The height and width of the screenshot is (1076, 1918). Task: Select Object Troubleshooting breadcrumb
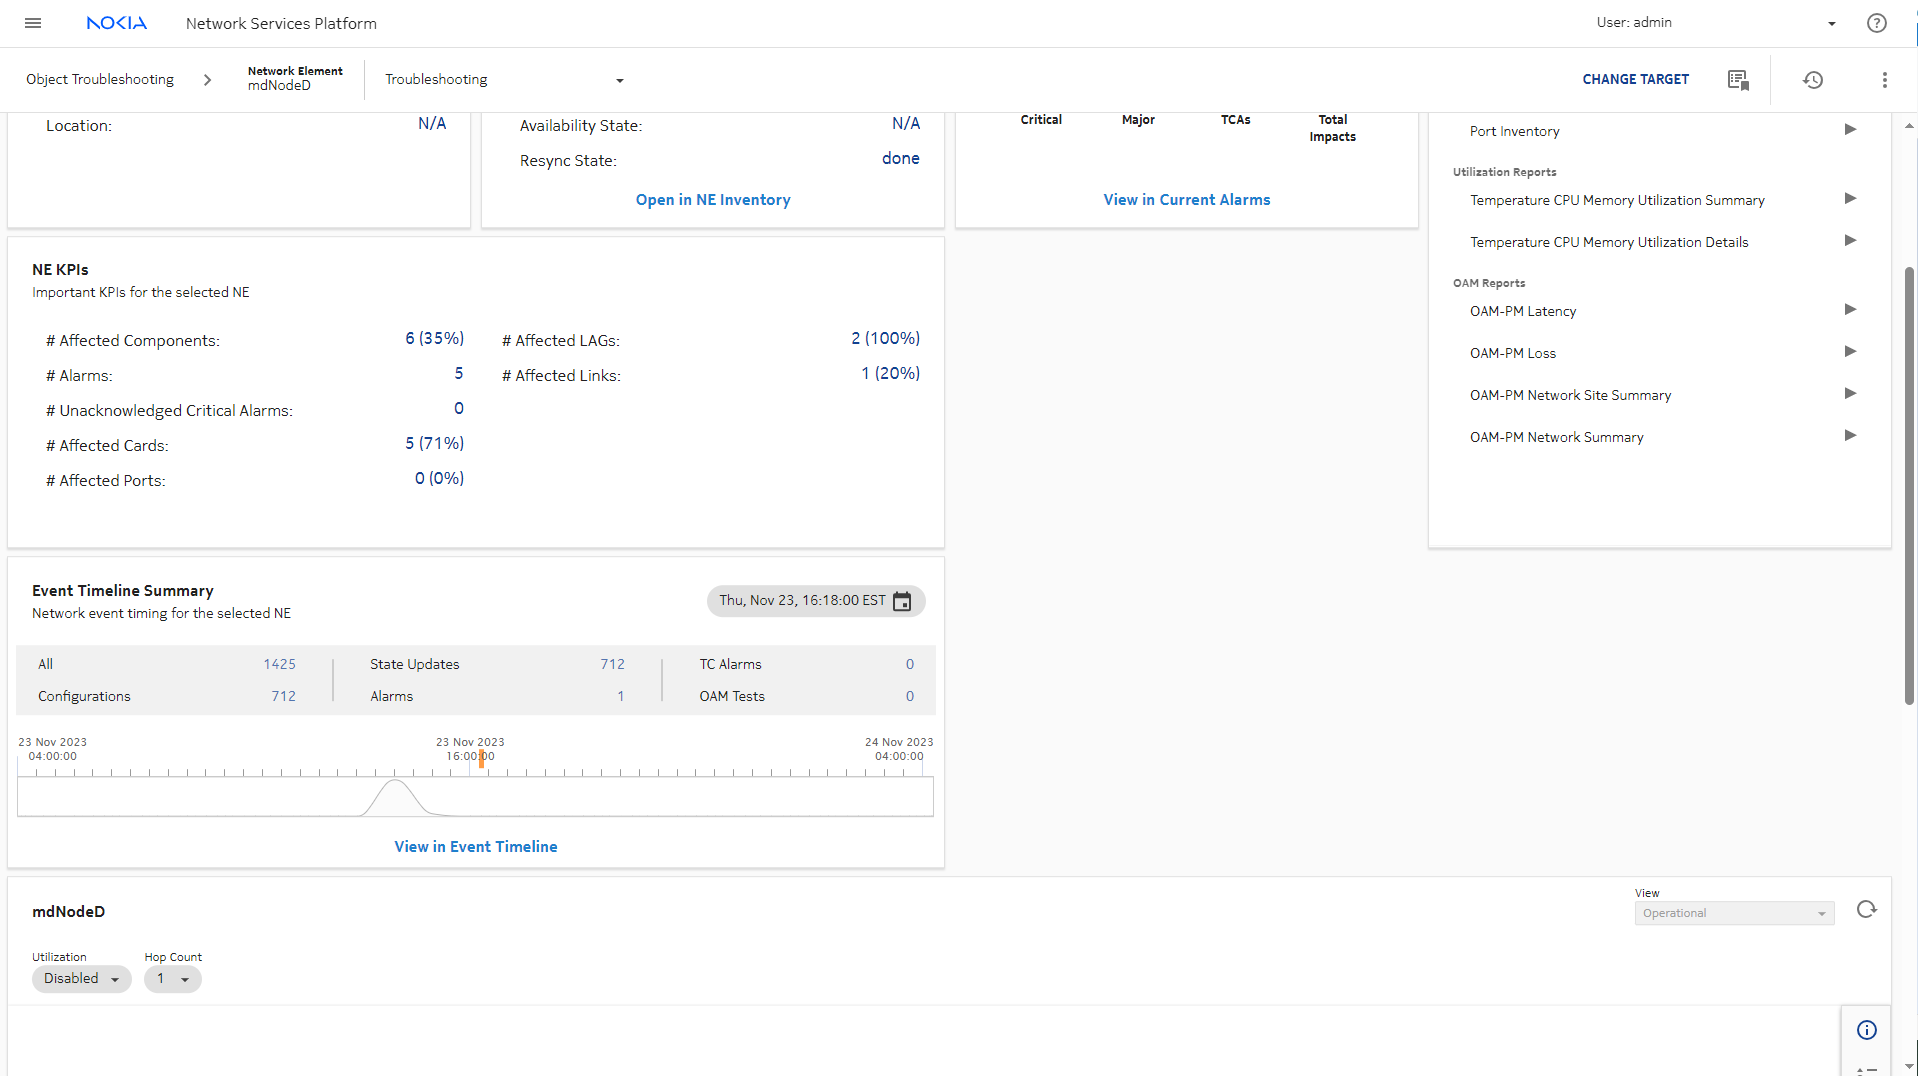click(100, 80)
